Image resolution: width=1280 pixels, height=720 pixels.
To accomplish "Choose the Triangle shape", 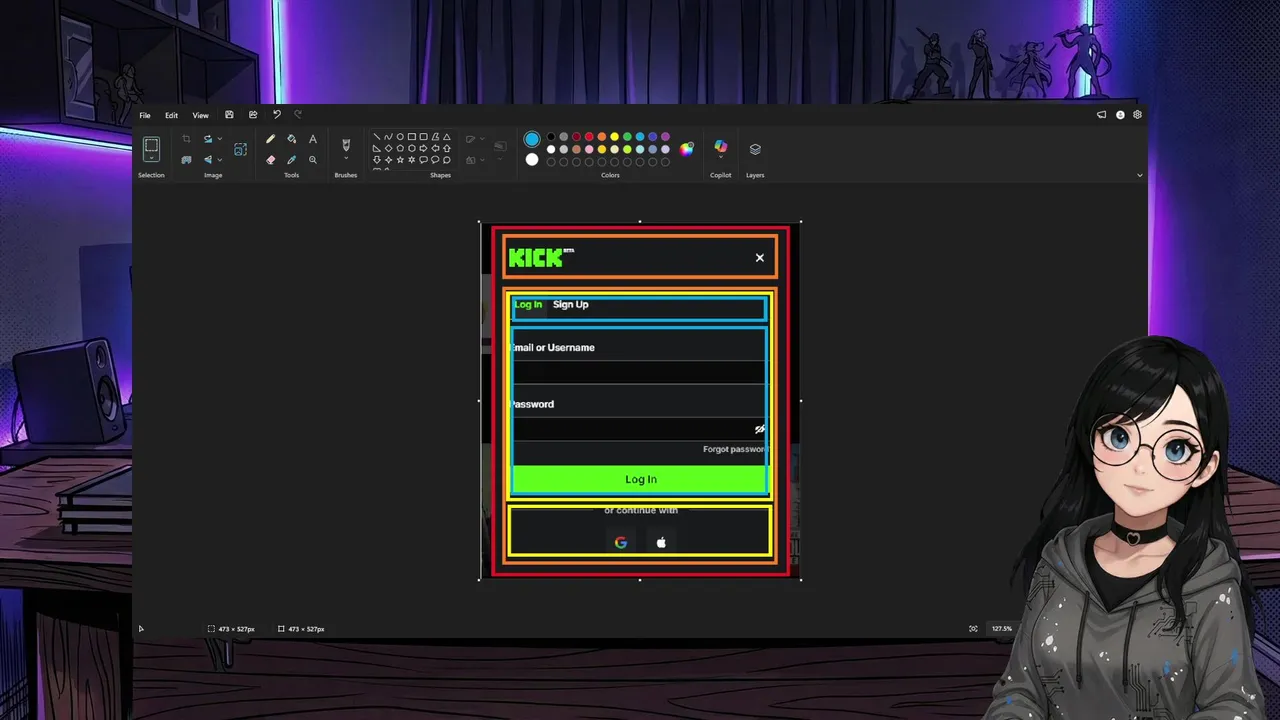I will click(446, 137).
